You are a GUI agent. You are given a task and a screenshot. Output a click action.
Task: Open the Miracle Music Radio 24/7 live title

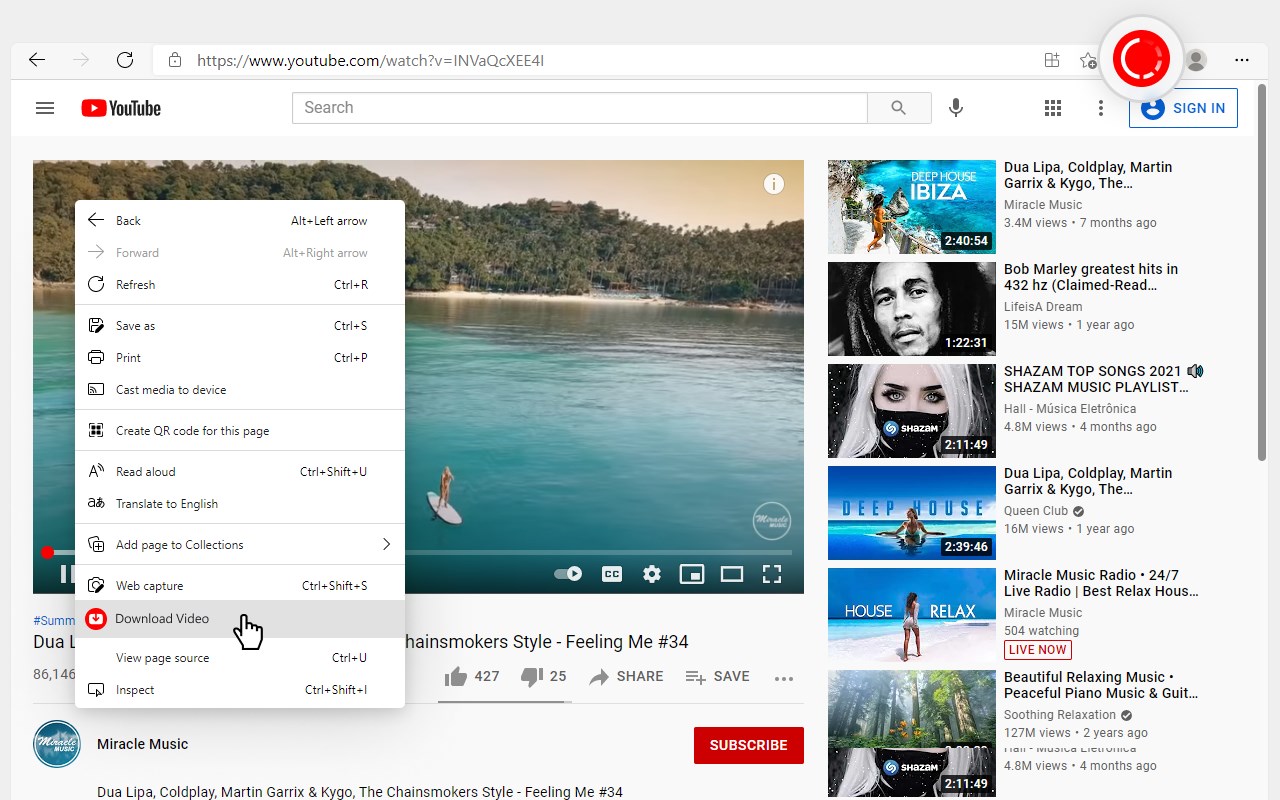pyautogui.click(x=1102, y=583)
